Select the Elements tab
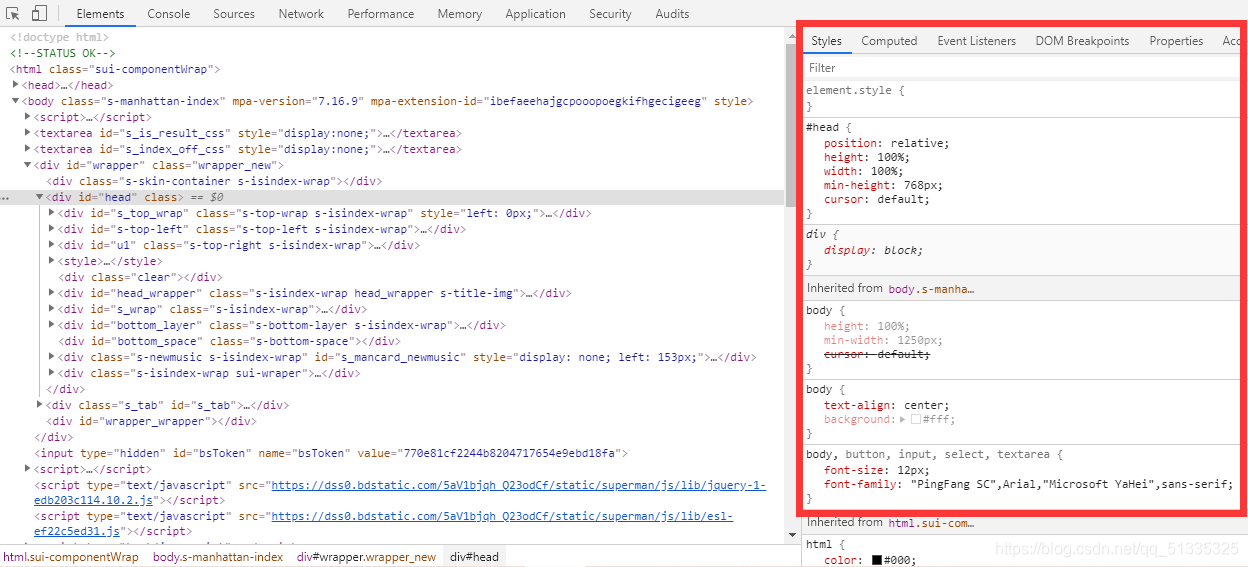 (101, 14)
